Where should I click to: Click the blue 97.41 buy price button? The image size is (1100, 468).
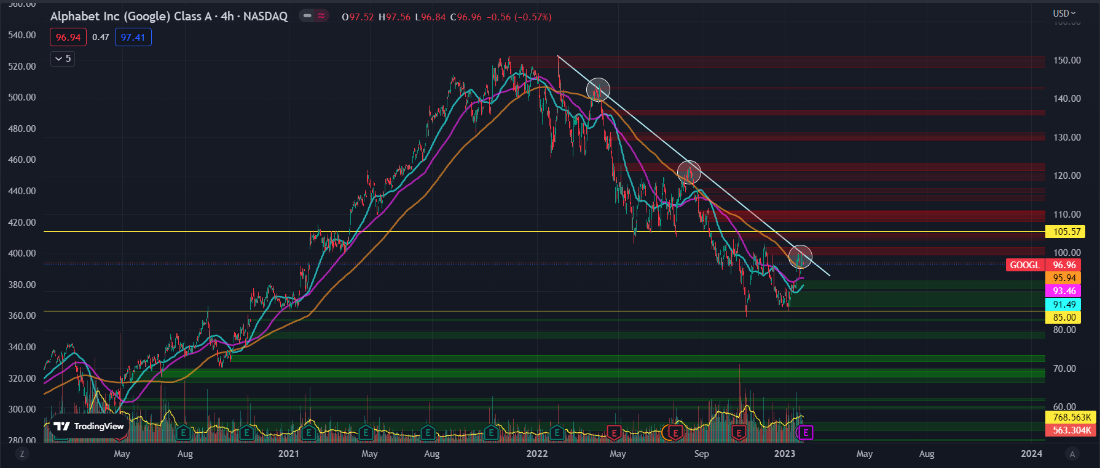click(x=132, y=37)
